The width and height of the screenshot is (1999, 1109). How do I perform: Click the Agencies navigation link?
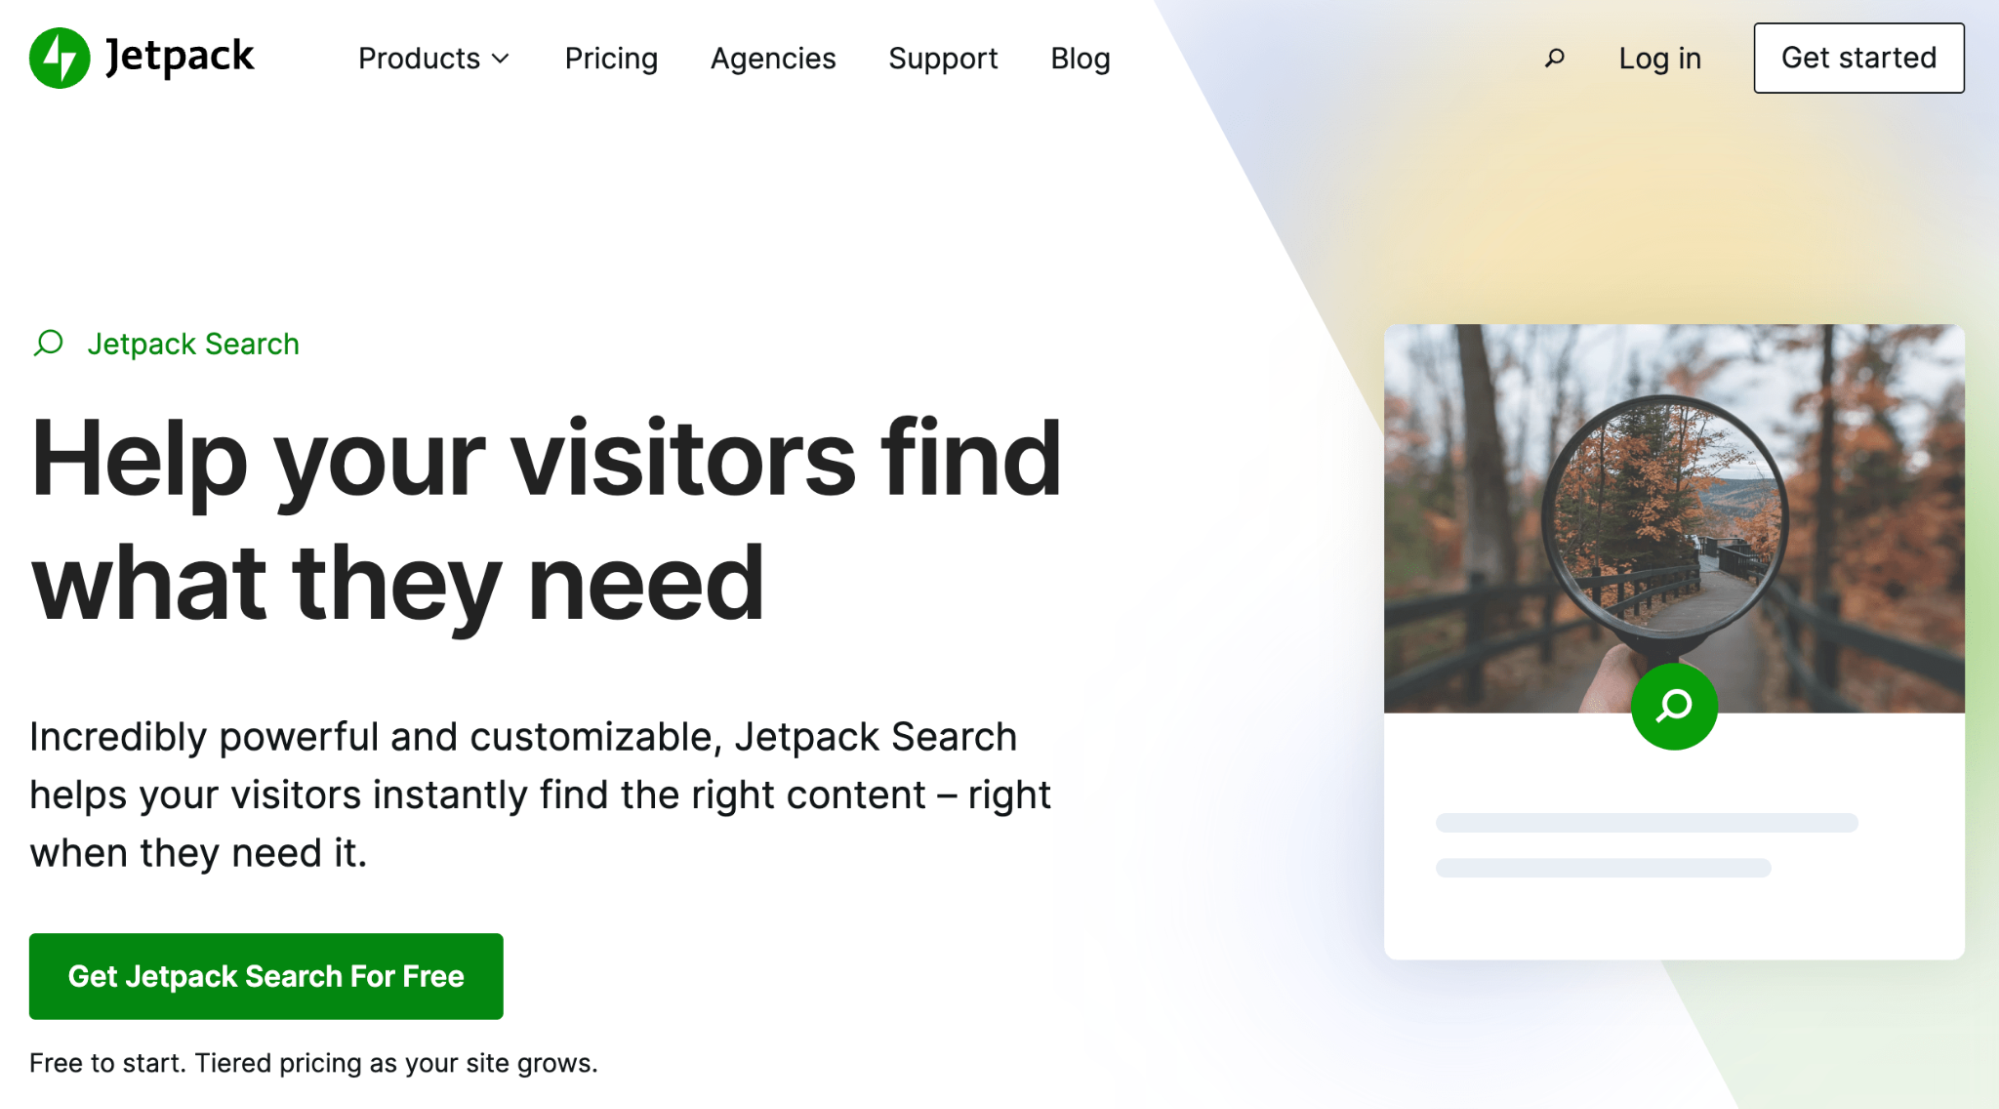pyautogui.click(x=773, y=57)
